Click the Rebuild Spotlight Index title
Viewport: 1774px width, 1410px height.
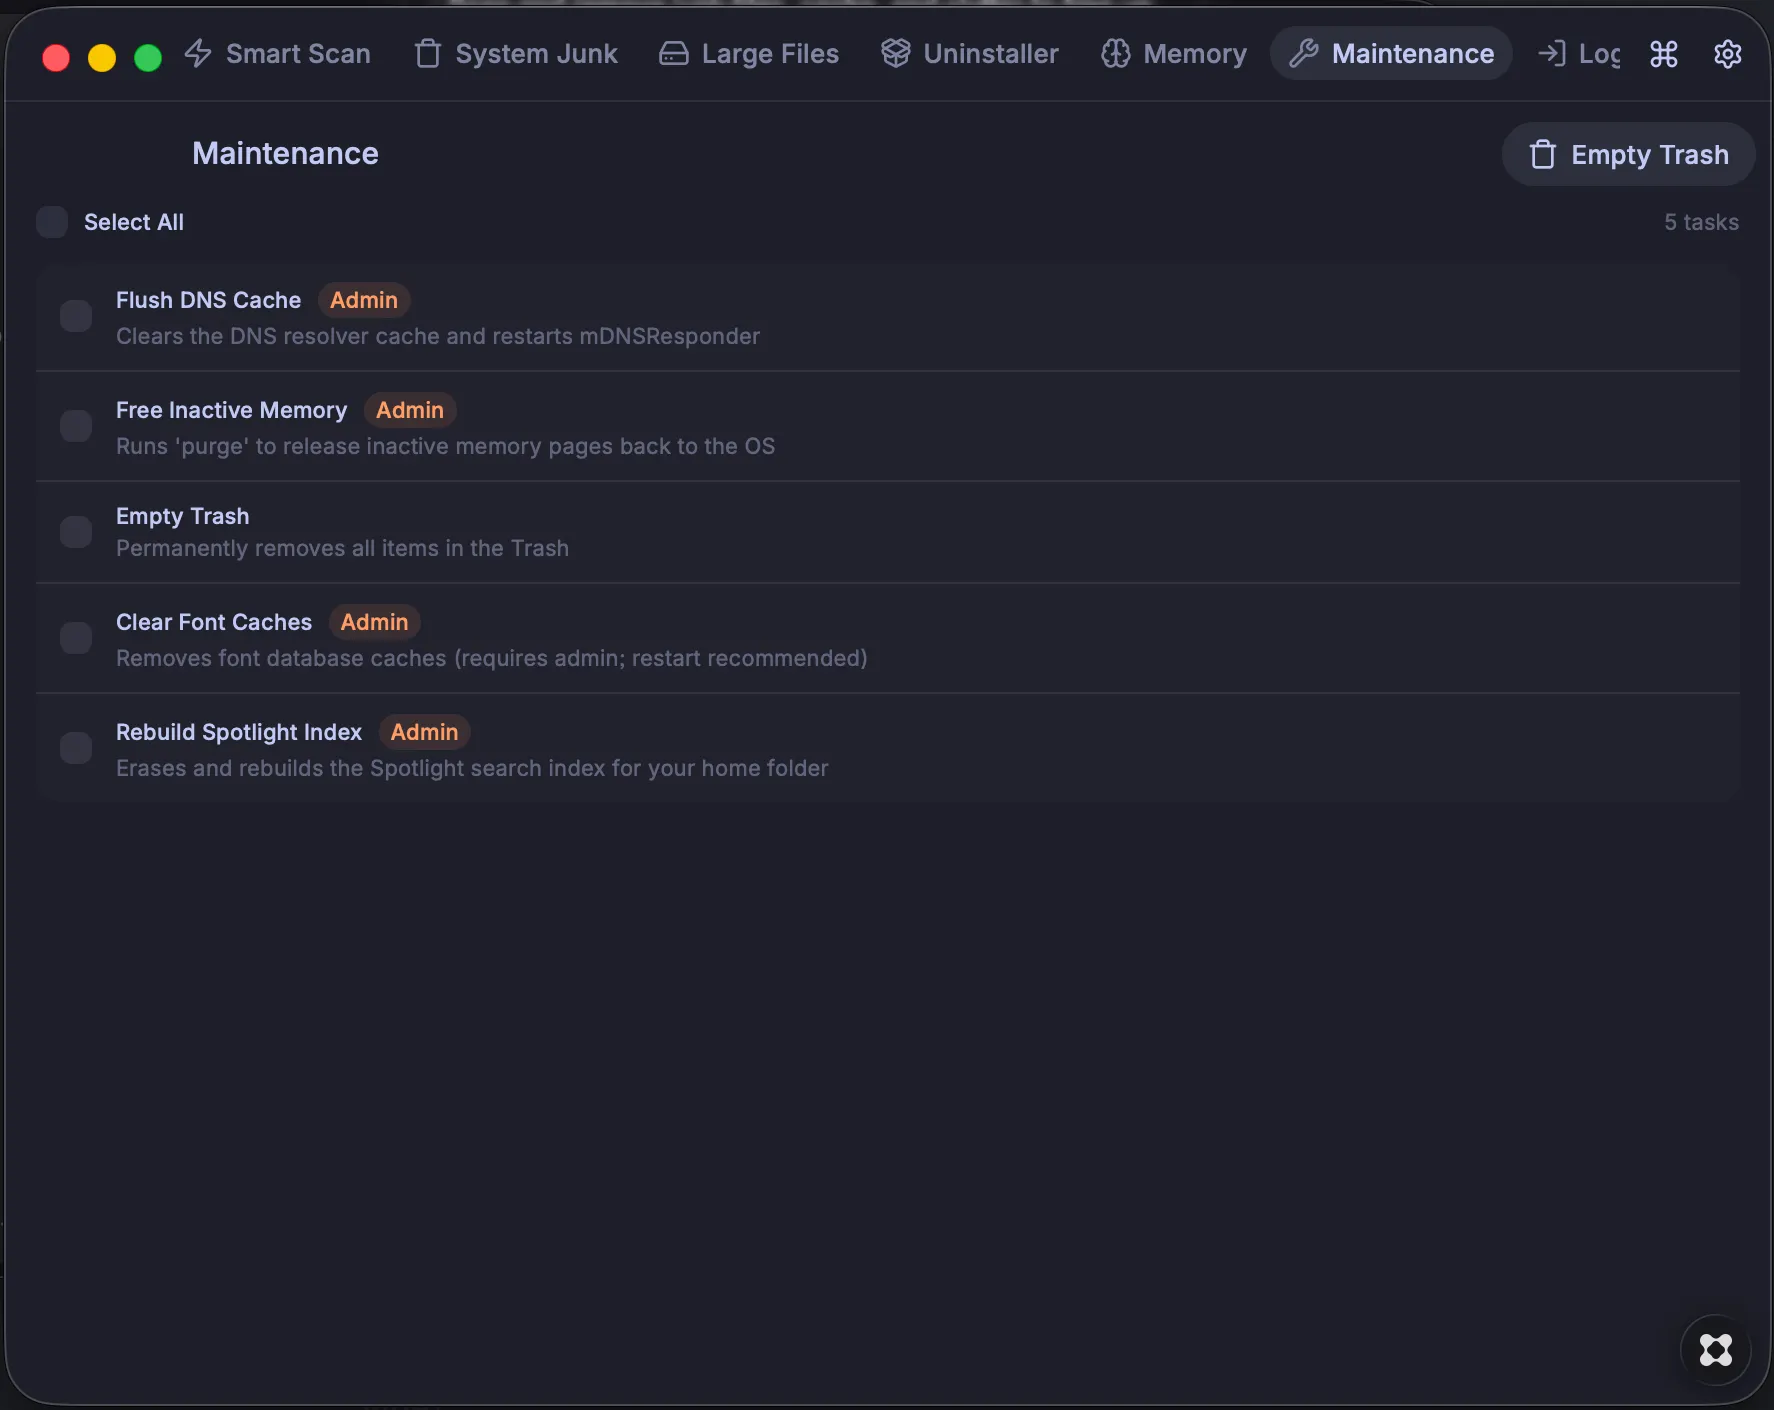tap(239, 732)
